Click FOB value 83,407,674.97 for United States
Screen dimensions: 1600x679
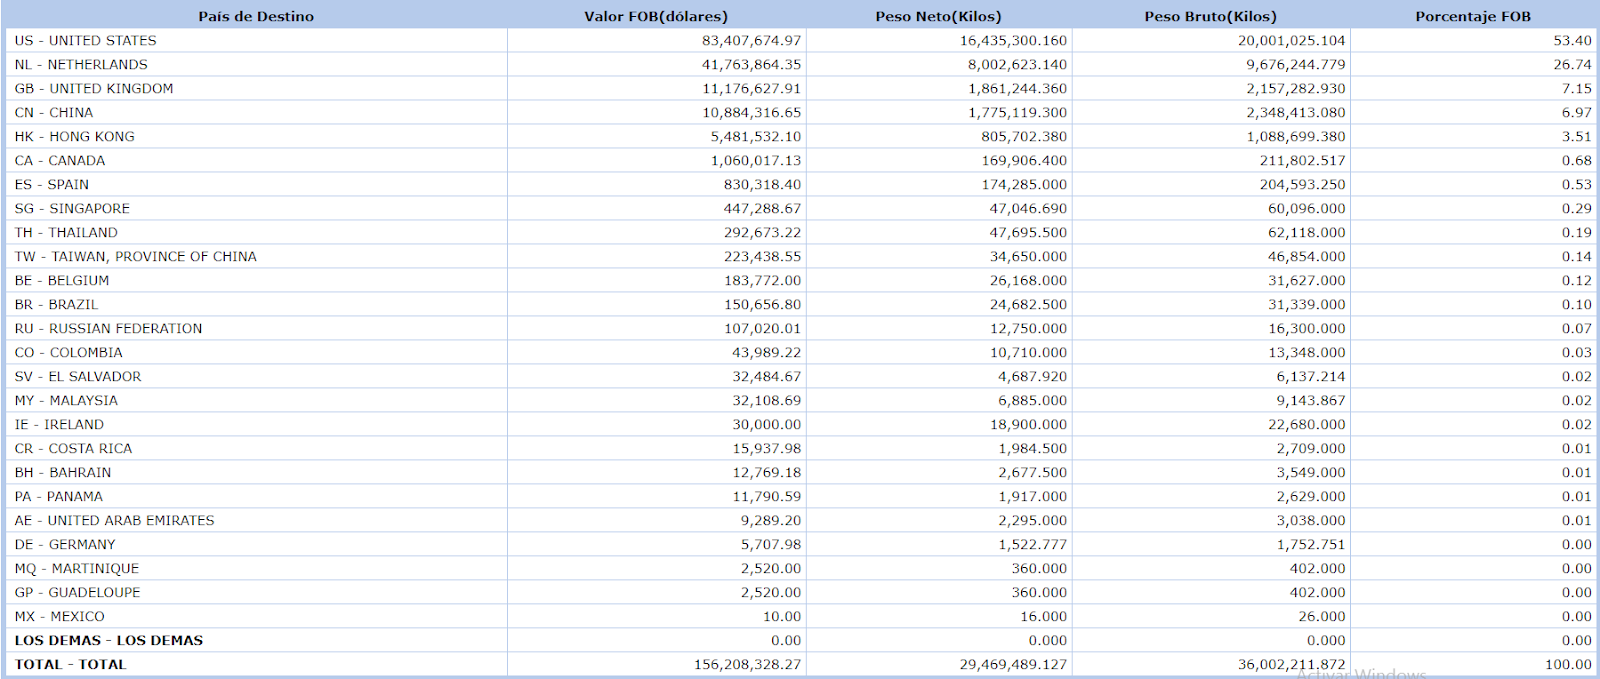coord(751,40)
